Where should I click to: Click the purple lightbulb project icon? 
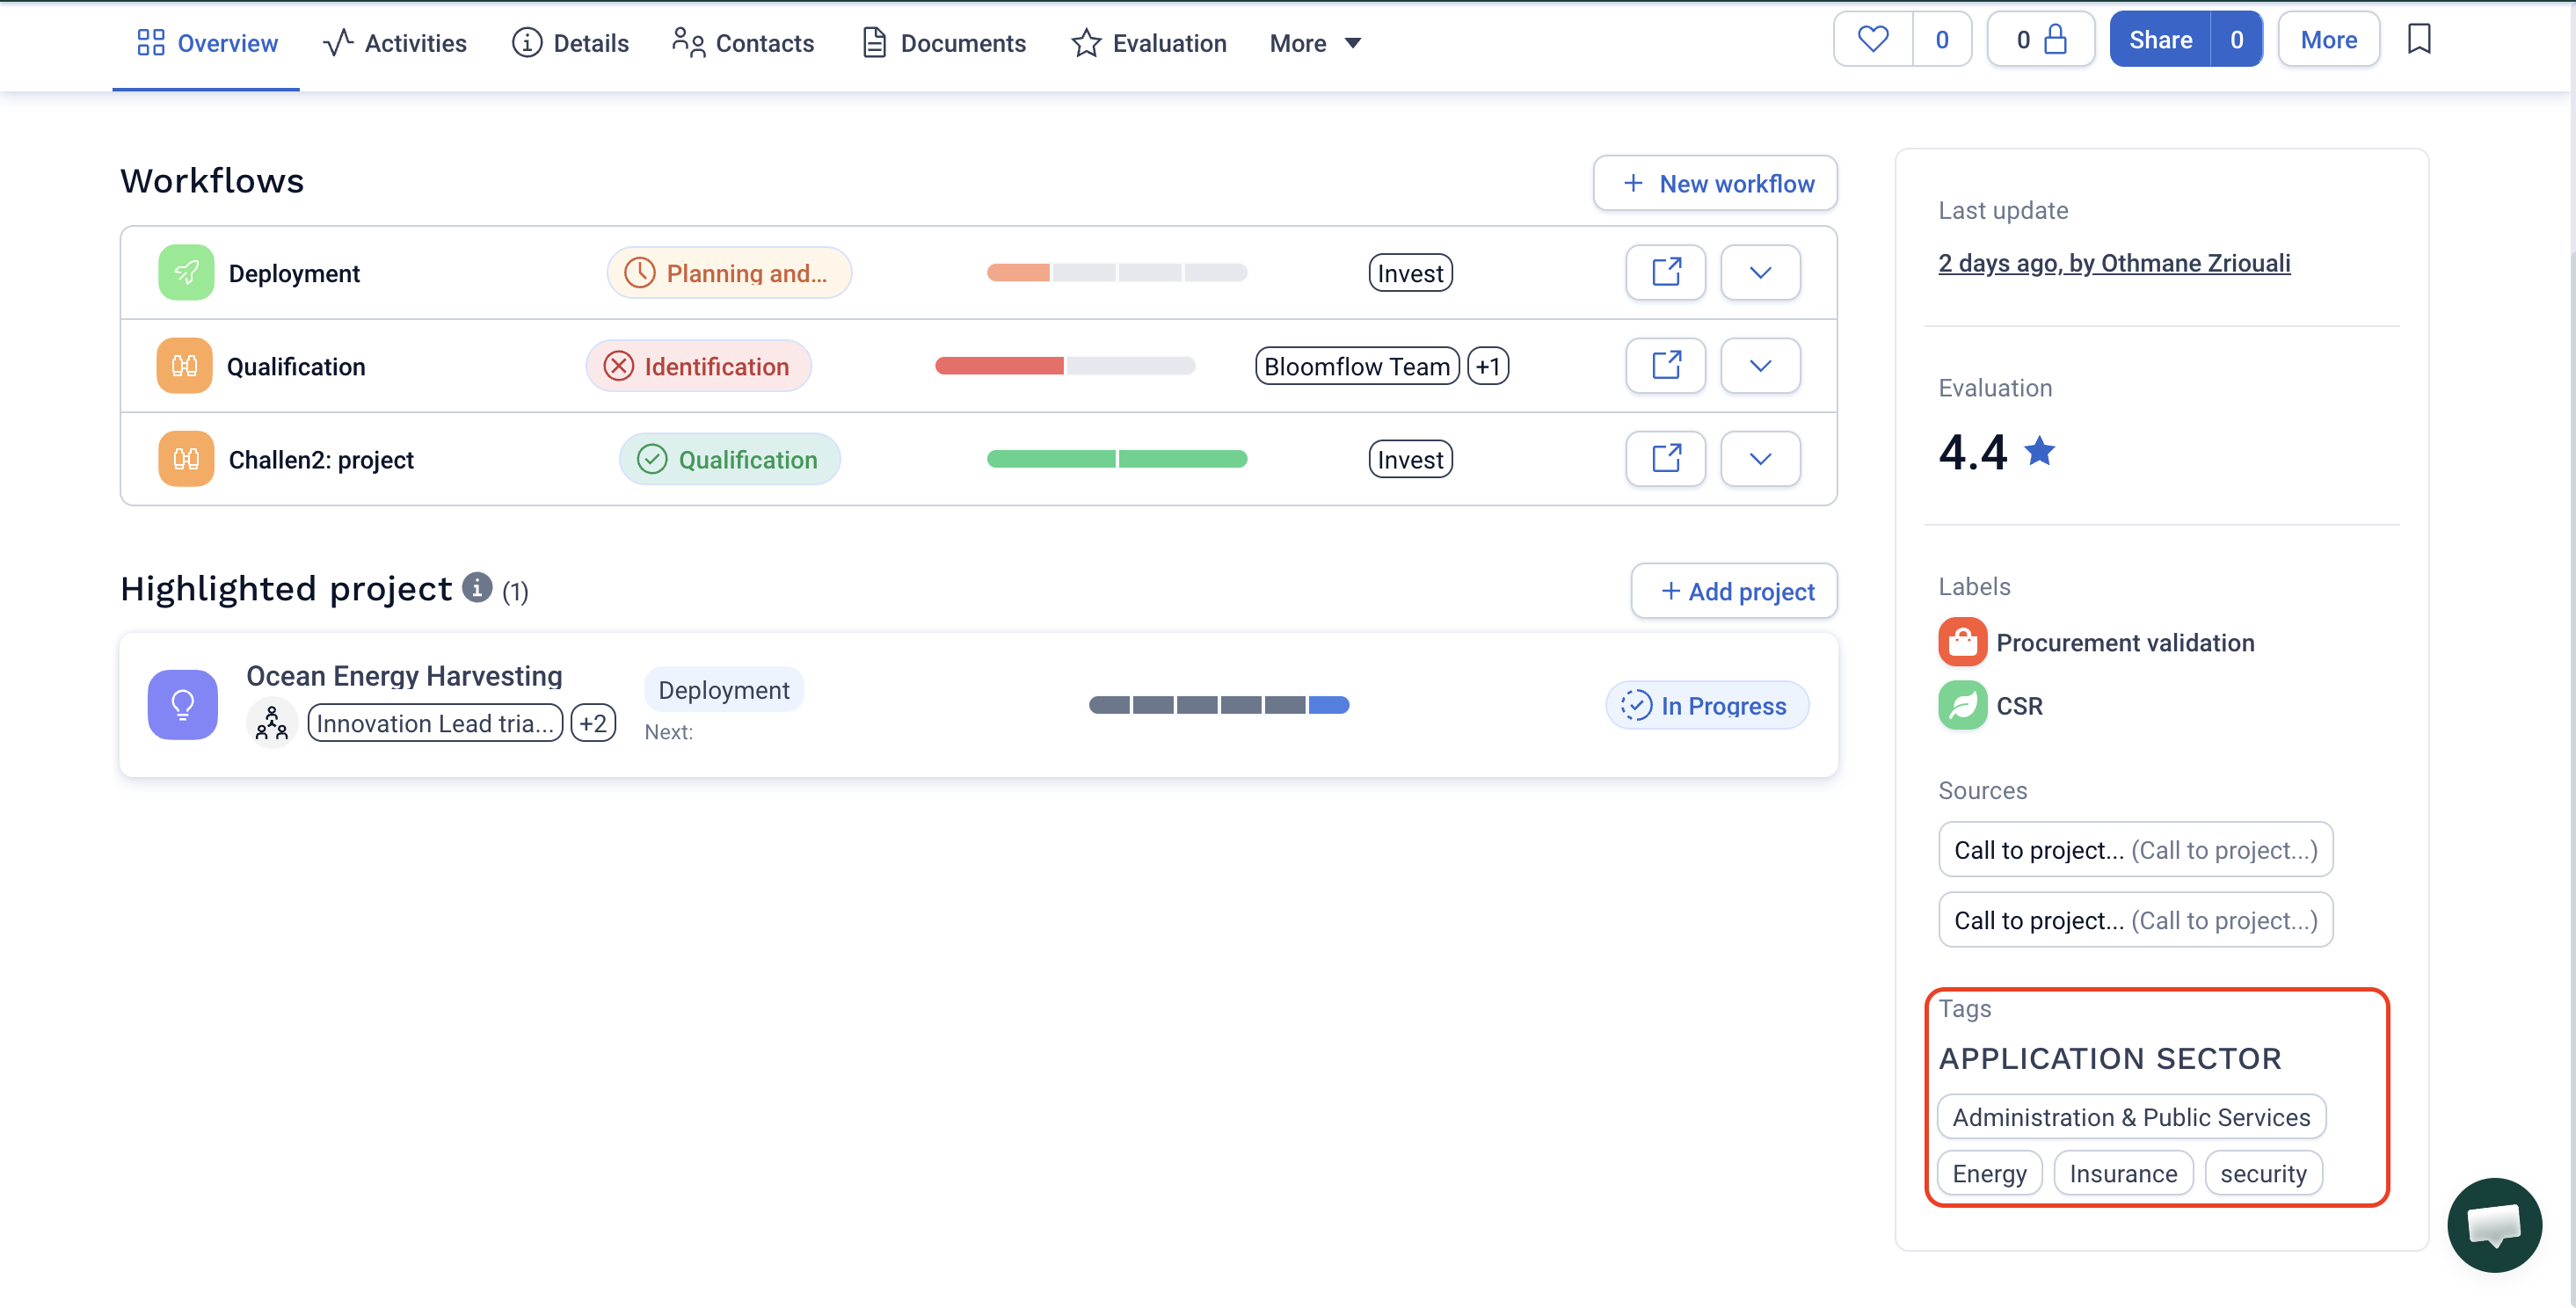click(183, 704)
